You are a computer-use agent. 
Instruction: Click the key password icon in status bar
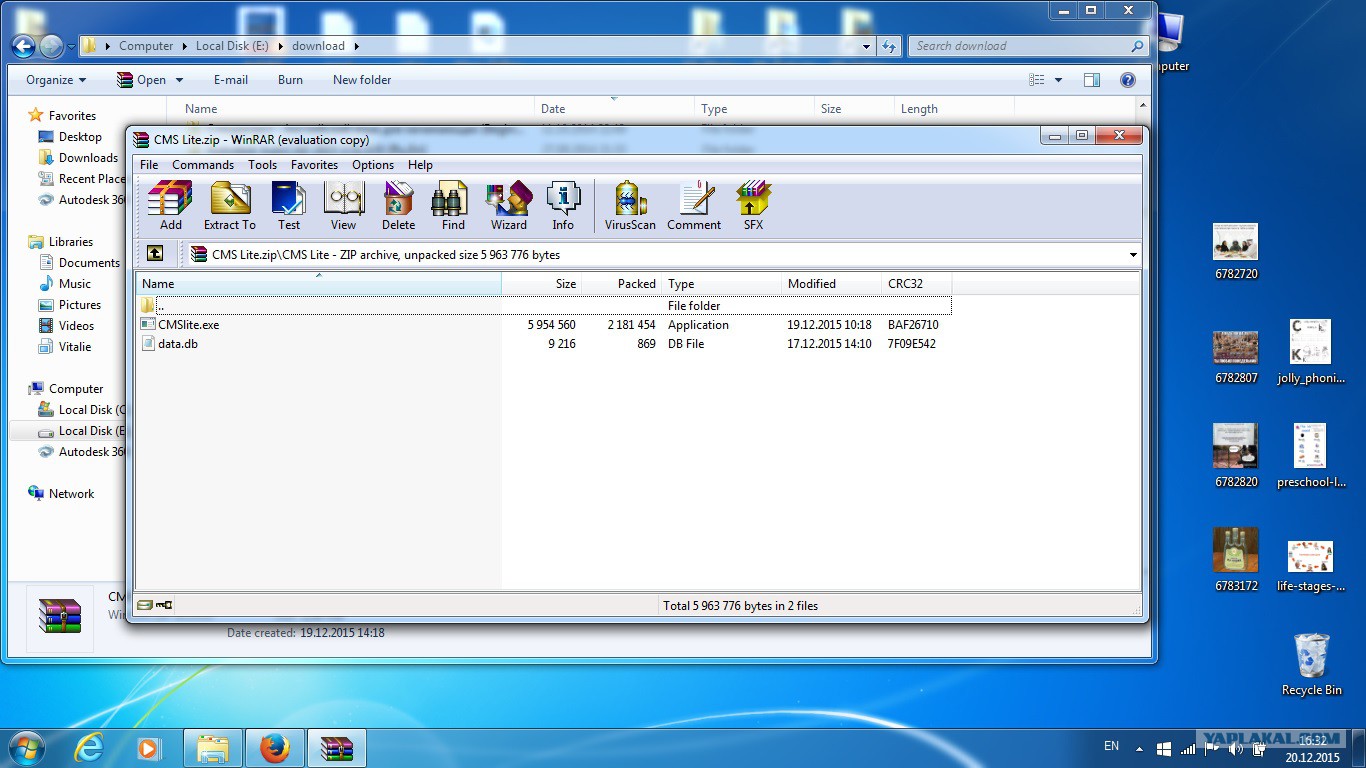pyautogui.click(x=164, y=605)
